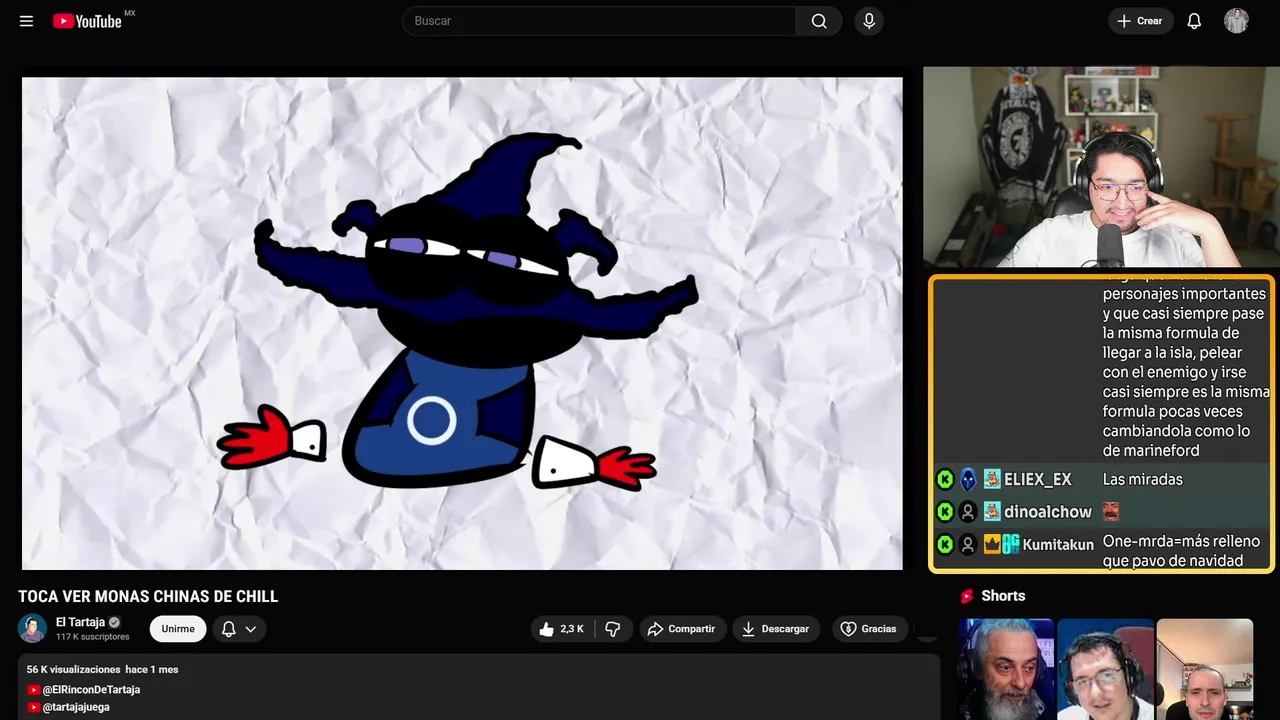
Task: Click streamer webcam overlay
Action: pyautogui.click(x=1101, y=167)
